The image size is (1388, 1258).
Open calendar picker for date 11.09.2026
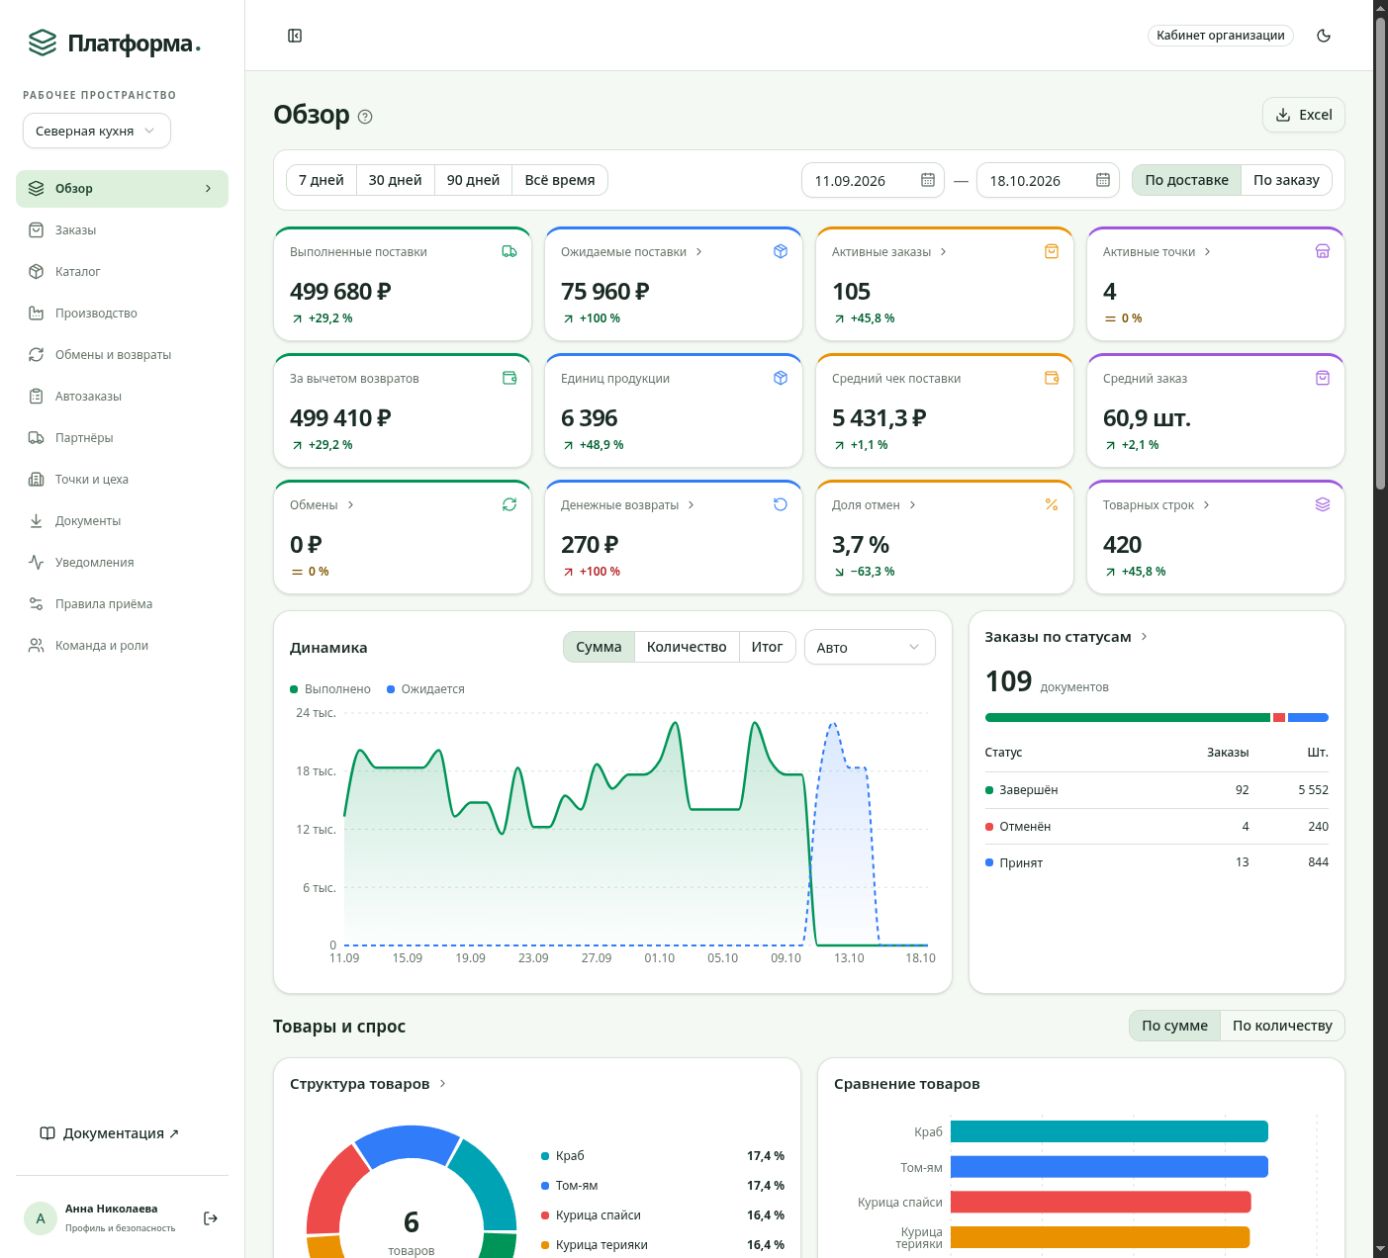coord(927,180)
